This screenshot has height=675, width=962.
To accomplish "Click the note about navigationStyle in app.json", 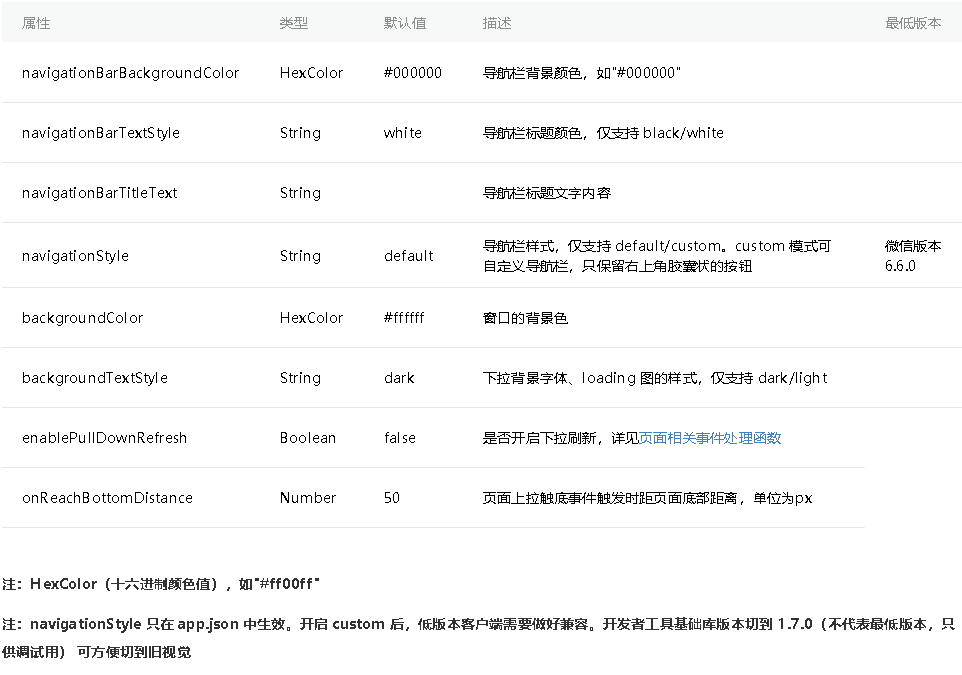I will 479,638.
